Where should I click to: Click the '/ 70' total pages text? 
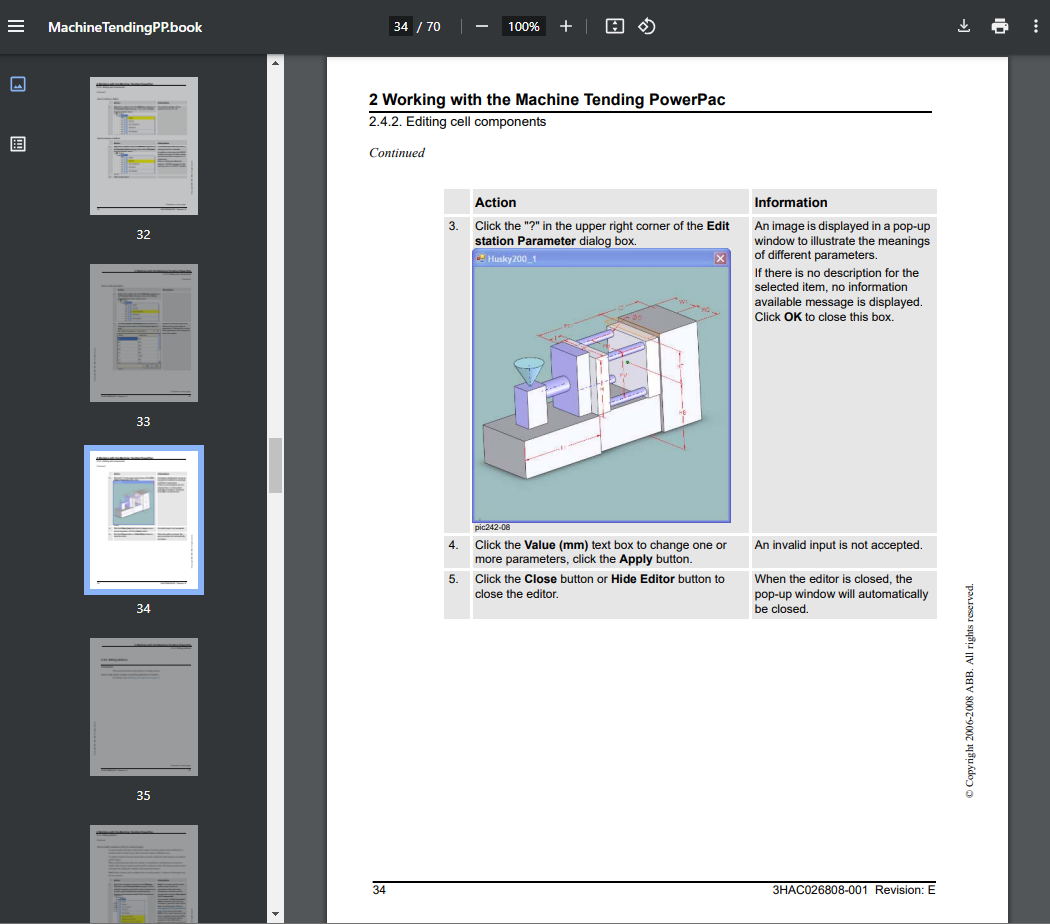(429, 27)
